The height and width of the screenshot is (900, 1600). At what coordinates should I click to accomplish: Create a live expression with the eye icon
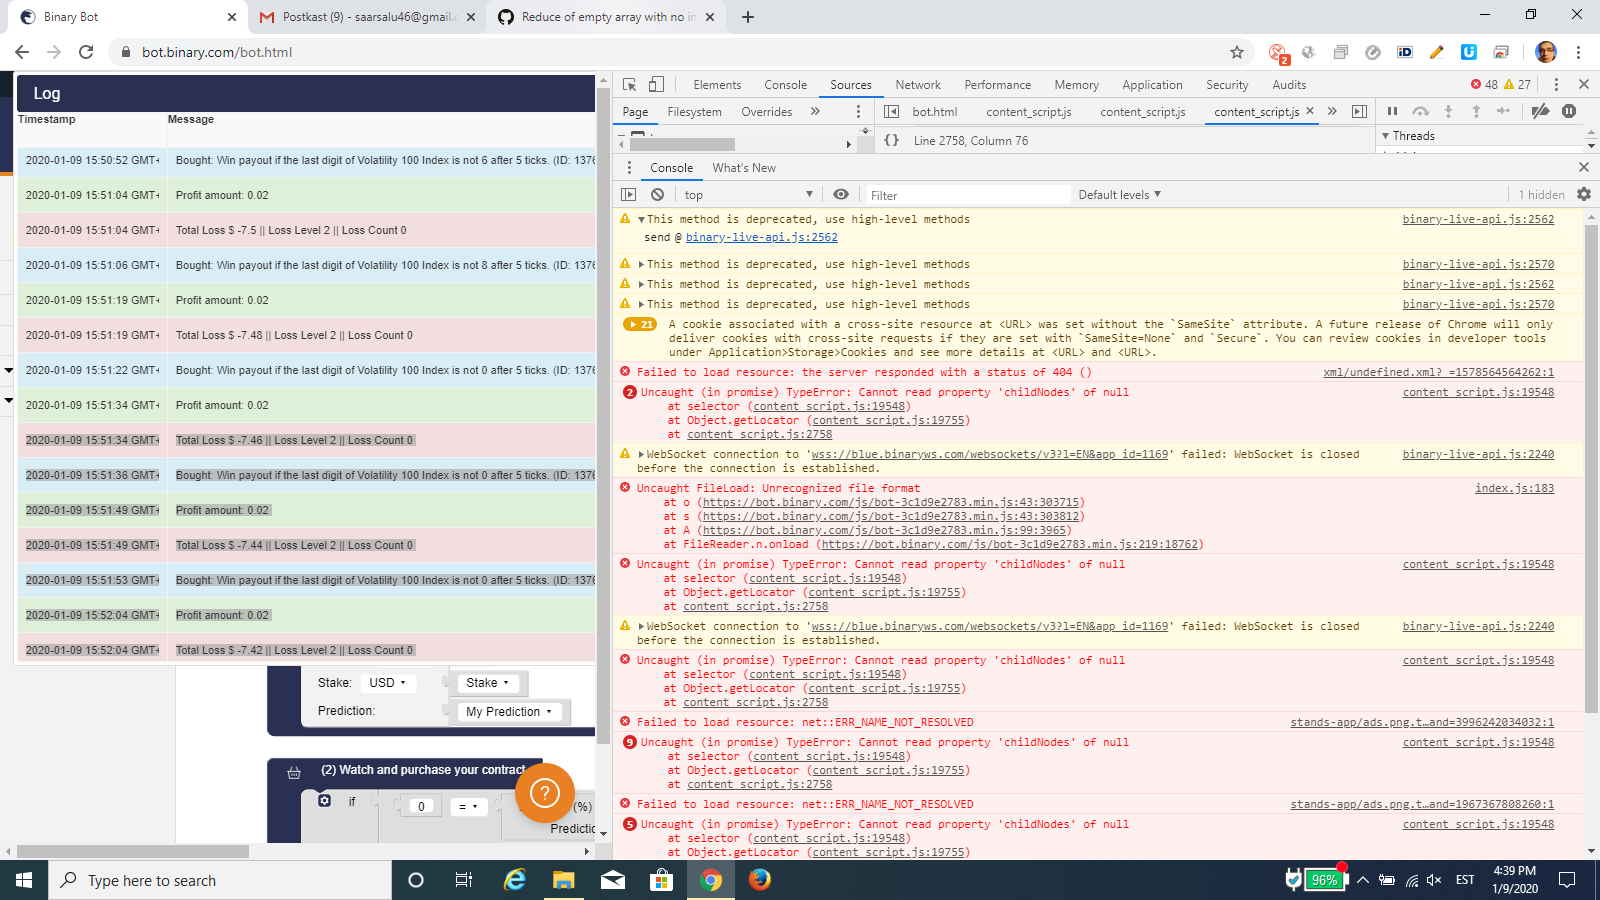tap(840, 194)
